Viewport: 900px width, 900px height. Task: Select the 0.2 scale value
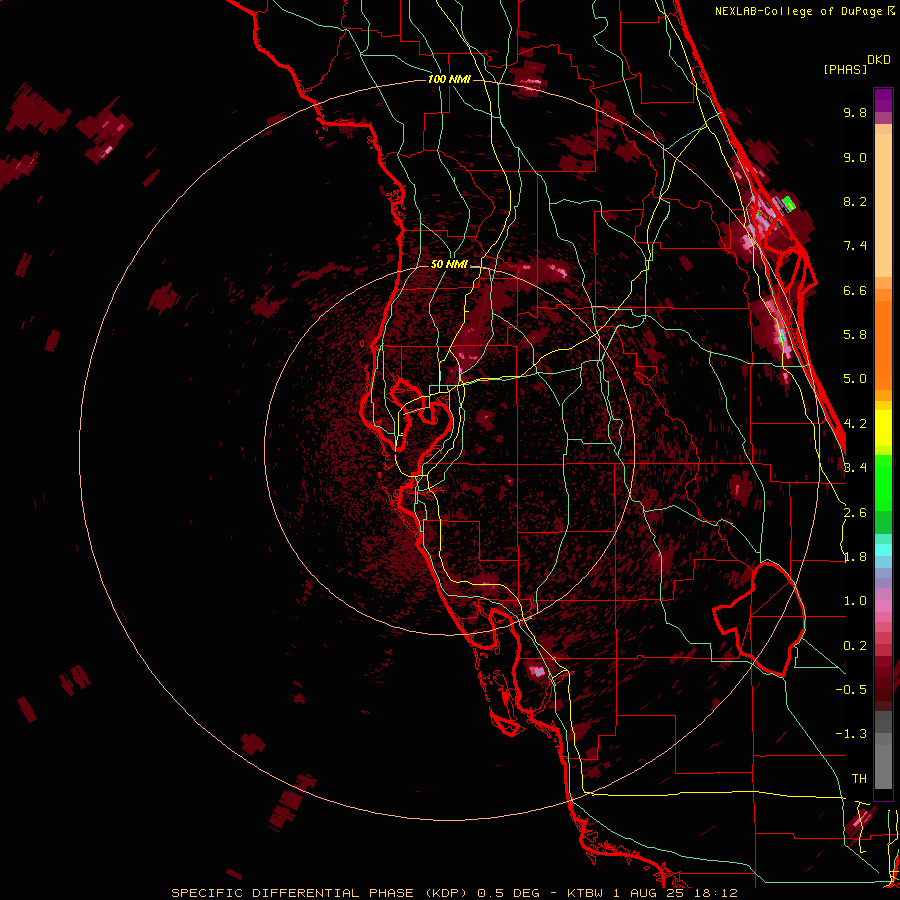tap(855, 646)
